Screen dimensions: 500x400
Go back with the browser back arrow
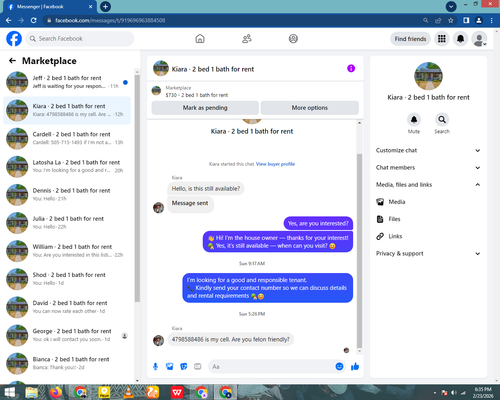pyautogui.click(x=9, y=20)
